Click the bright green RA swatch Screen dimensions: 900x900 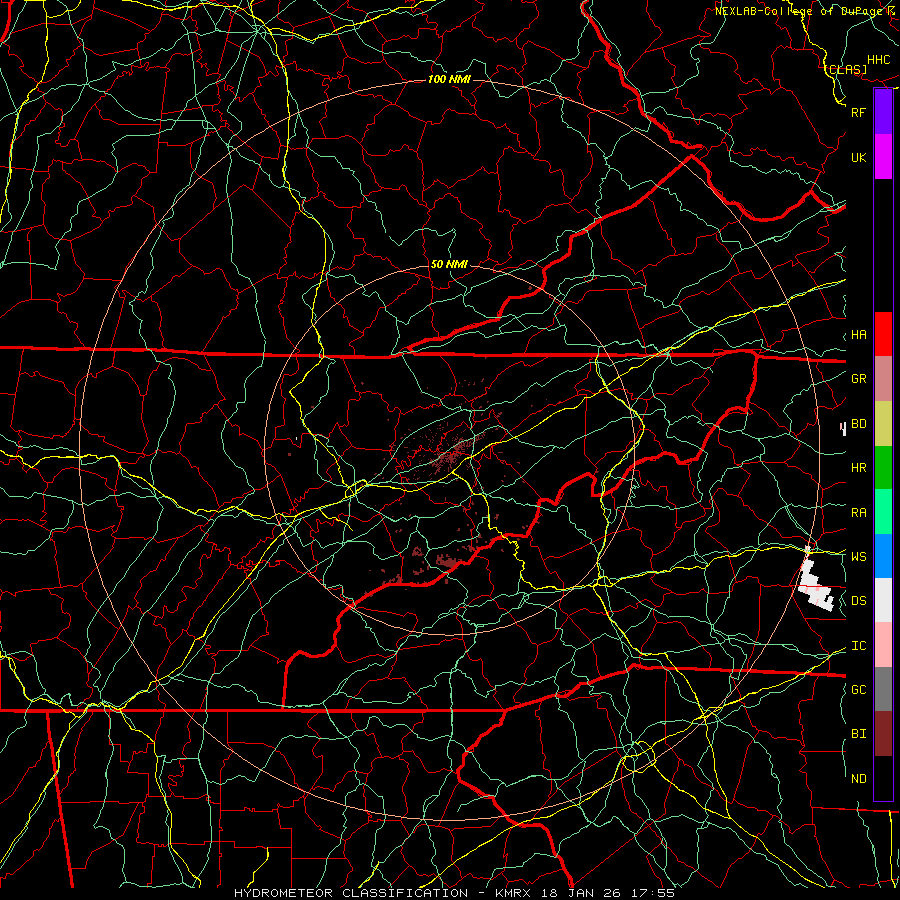point(883,512)
